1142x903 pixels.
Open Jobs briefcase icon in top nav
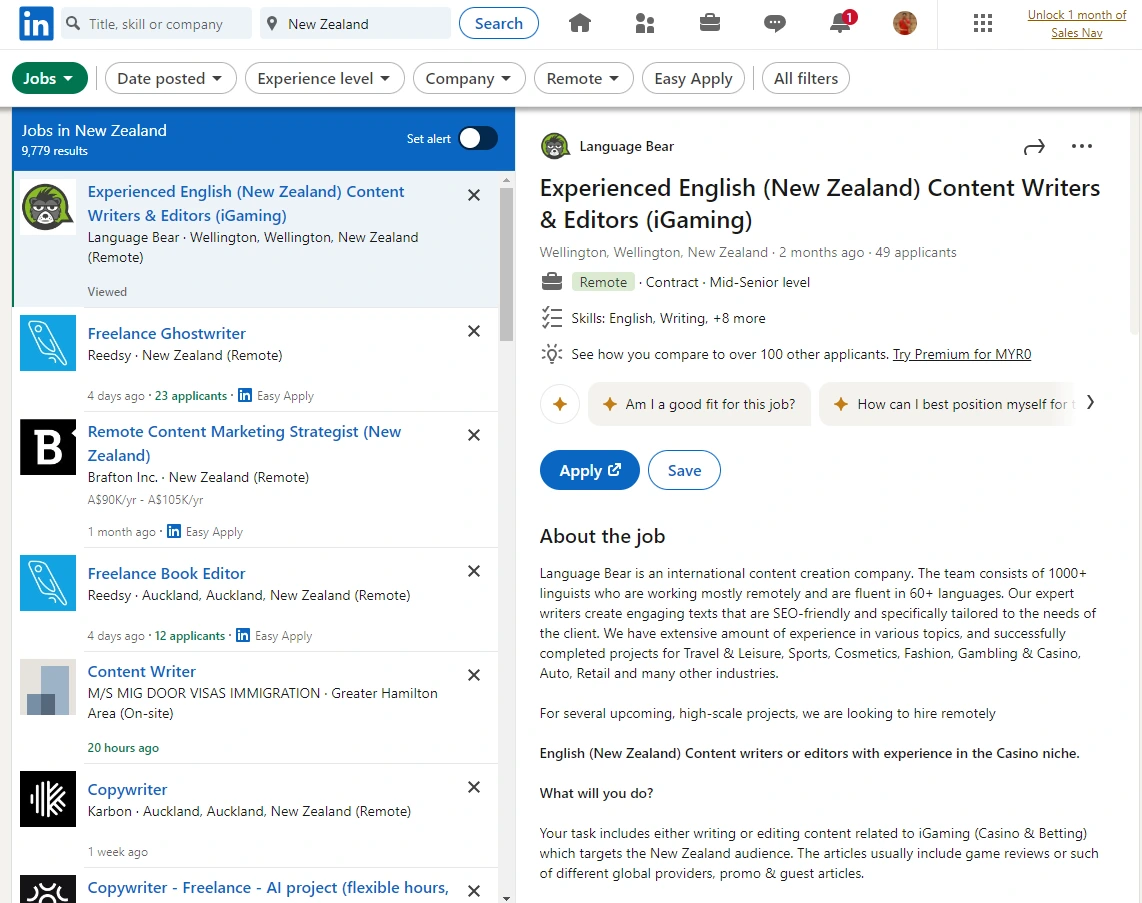click(709, 23)
